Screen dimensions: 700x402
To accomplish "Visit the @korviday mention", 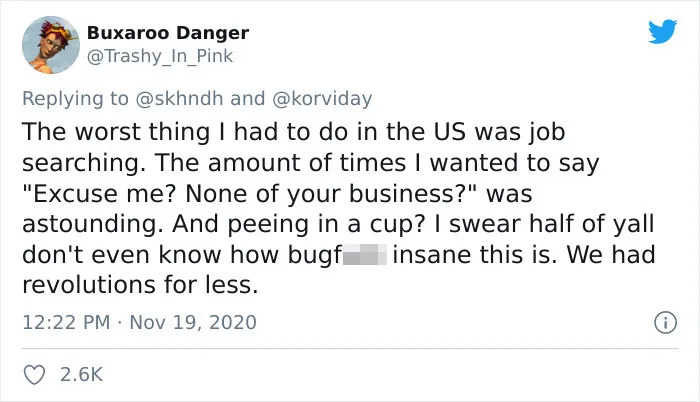I will point(322,99).
